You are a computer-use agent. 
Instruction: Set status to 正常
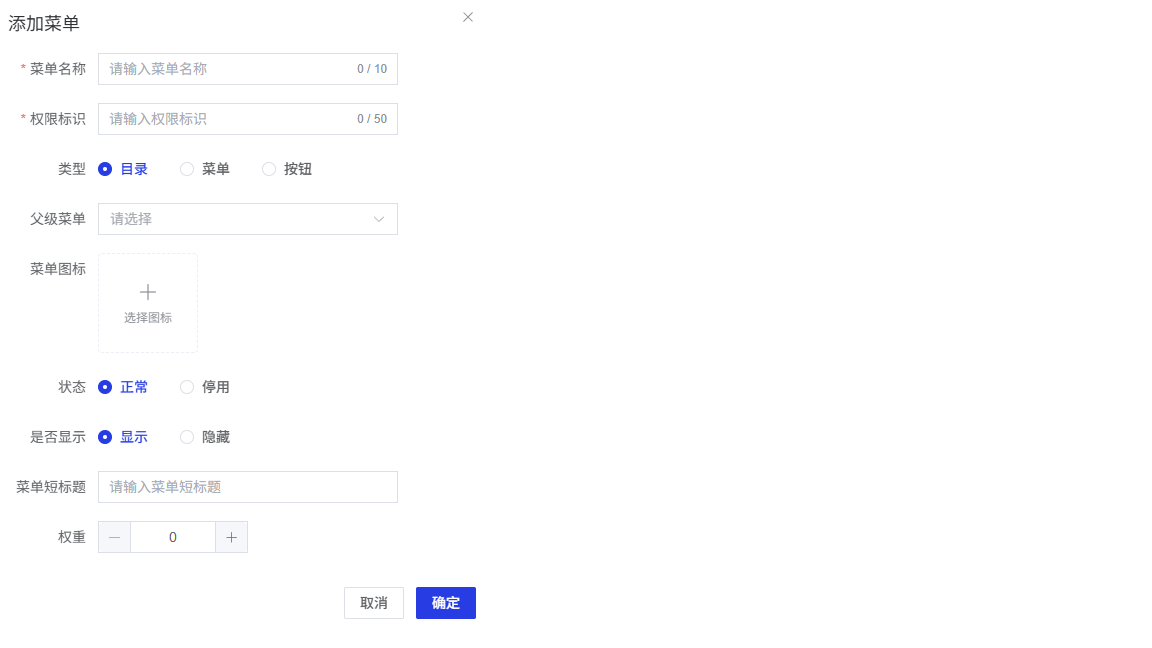tap(105, 387)
